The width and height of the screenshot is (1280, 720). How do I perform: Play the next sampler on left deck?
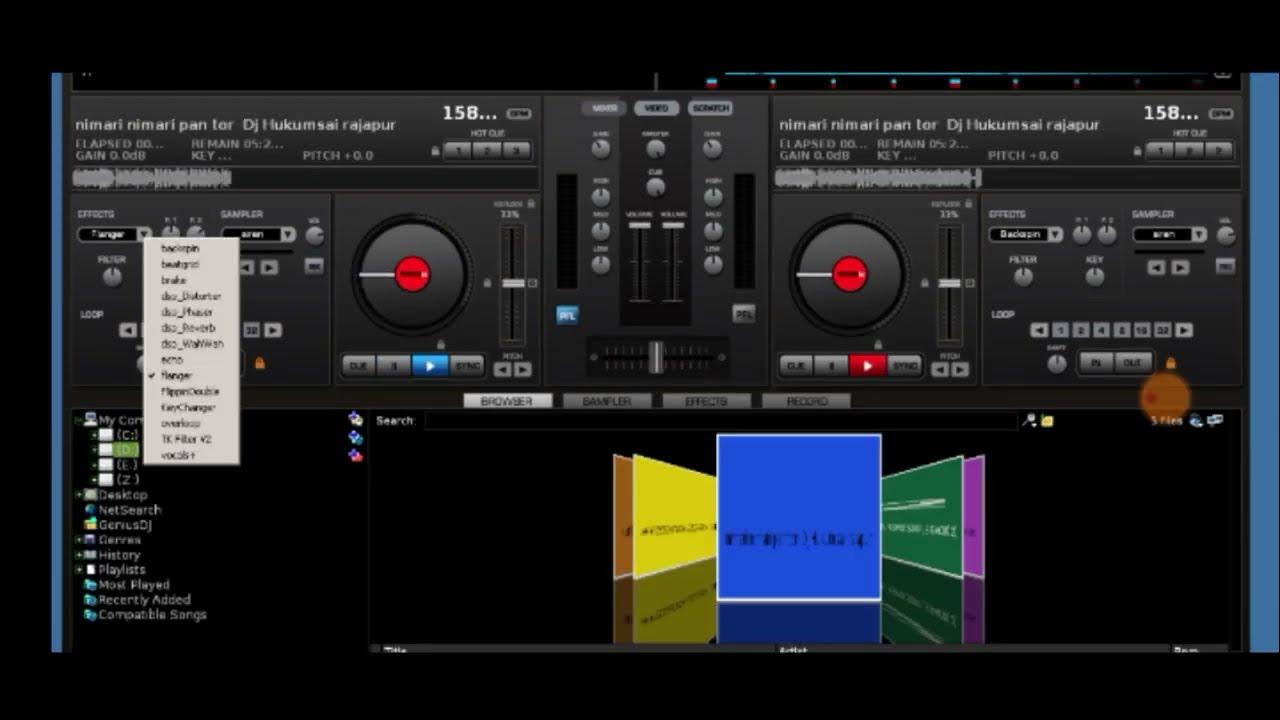(270, 267)
